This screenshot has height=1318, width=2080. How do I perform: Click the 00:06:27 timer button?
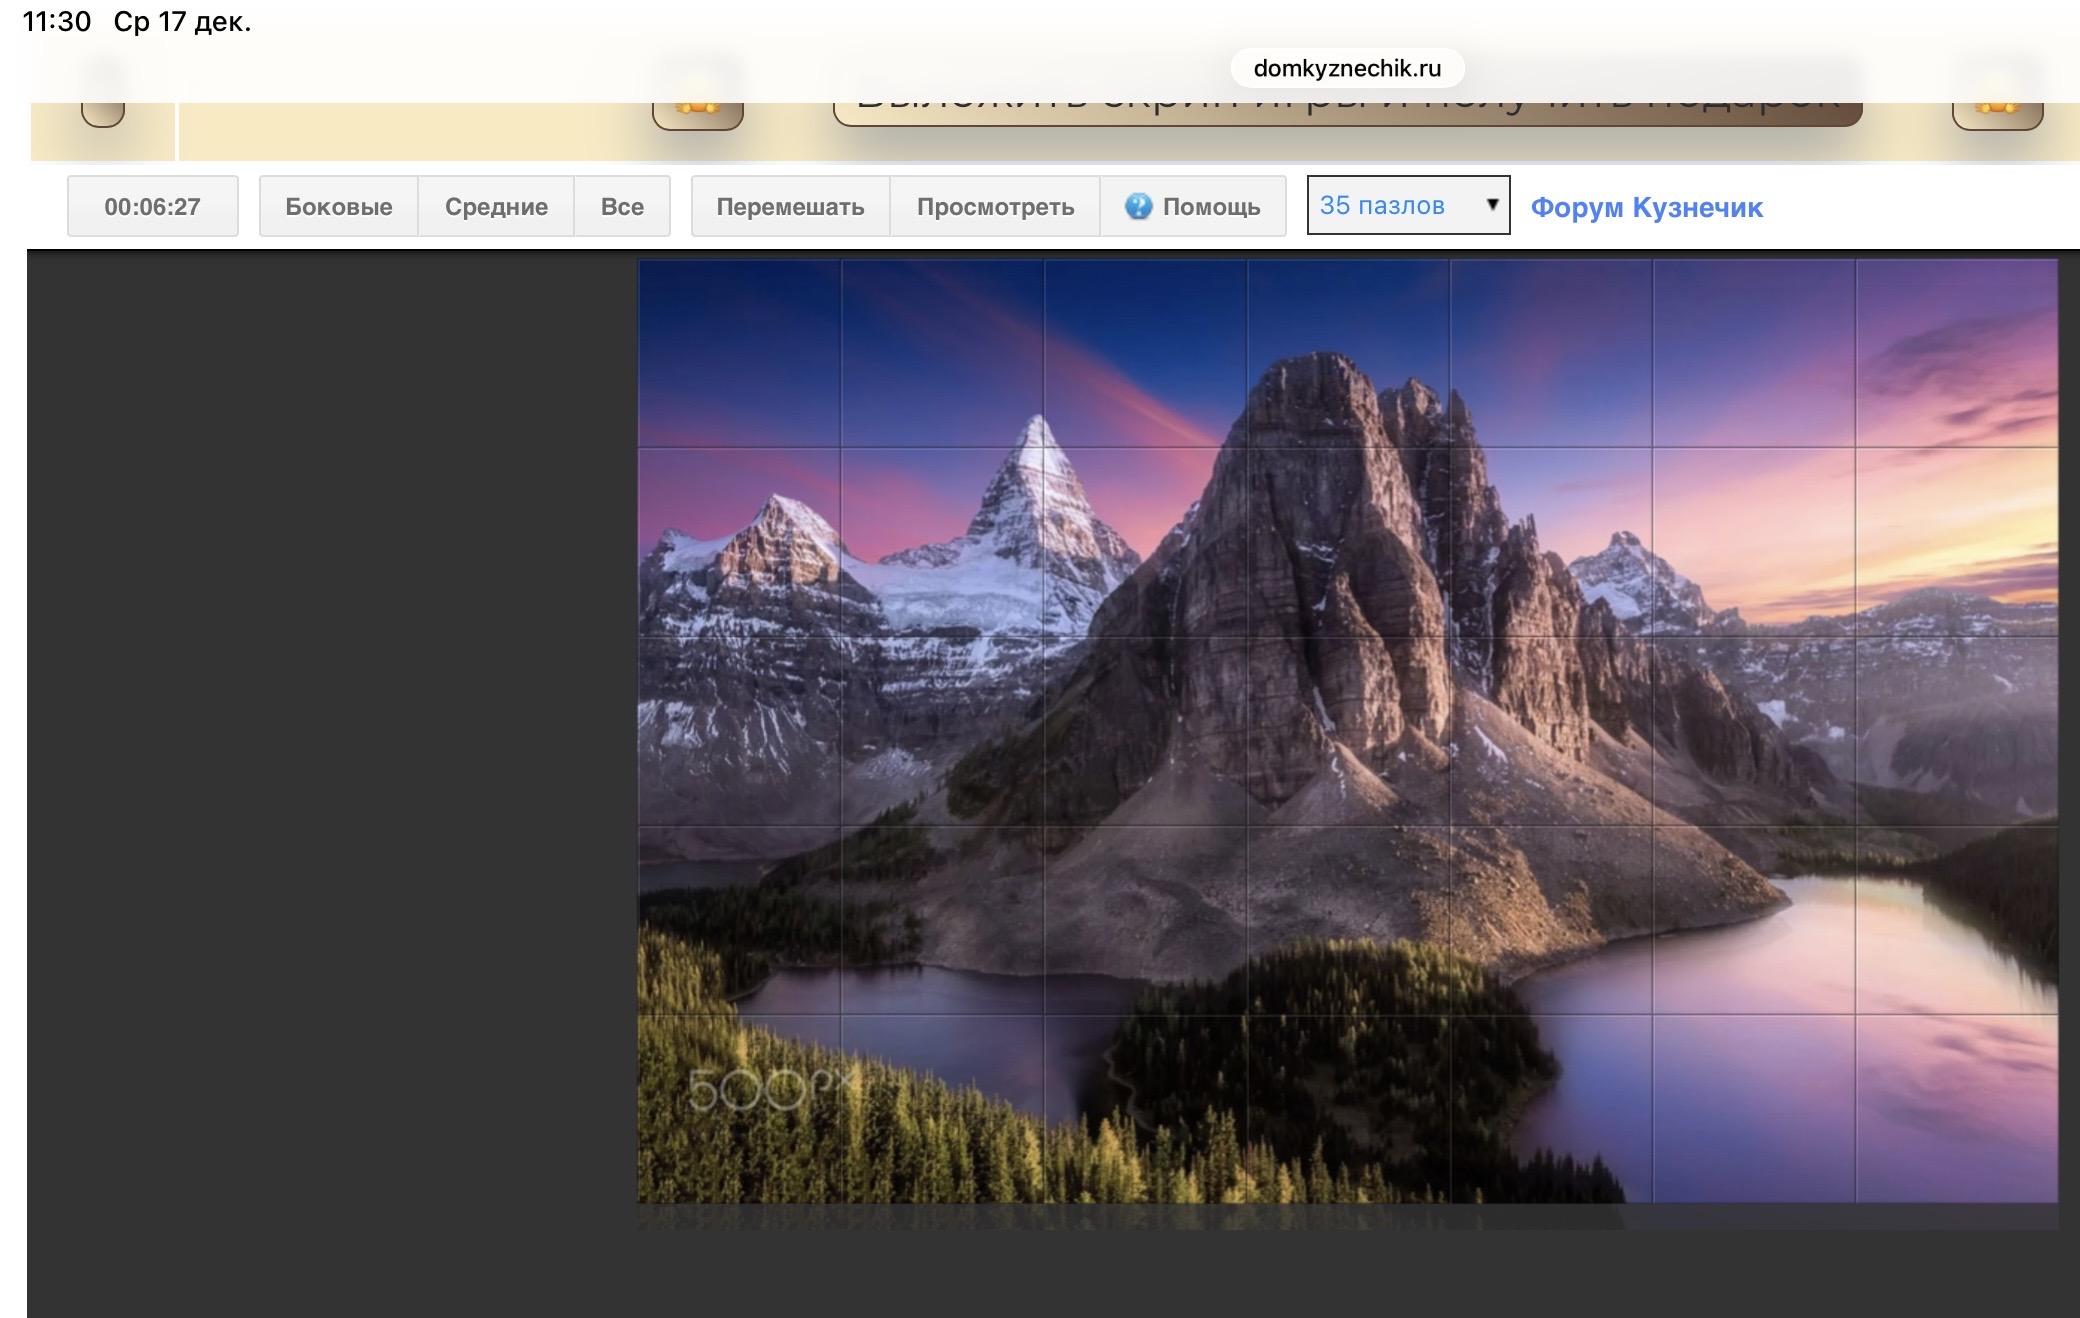[x=152, y=206]
